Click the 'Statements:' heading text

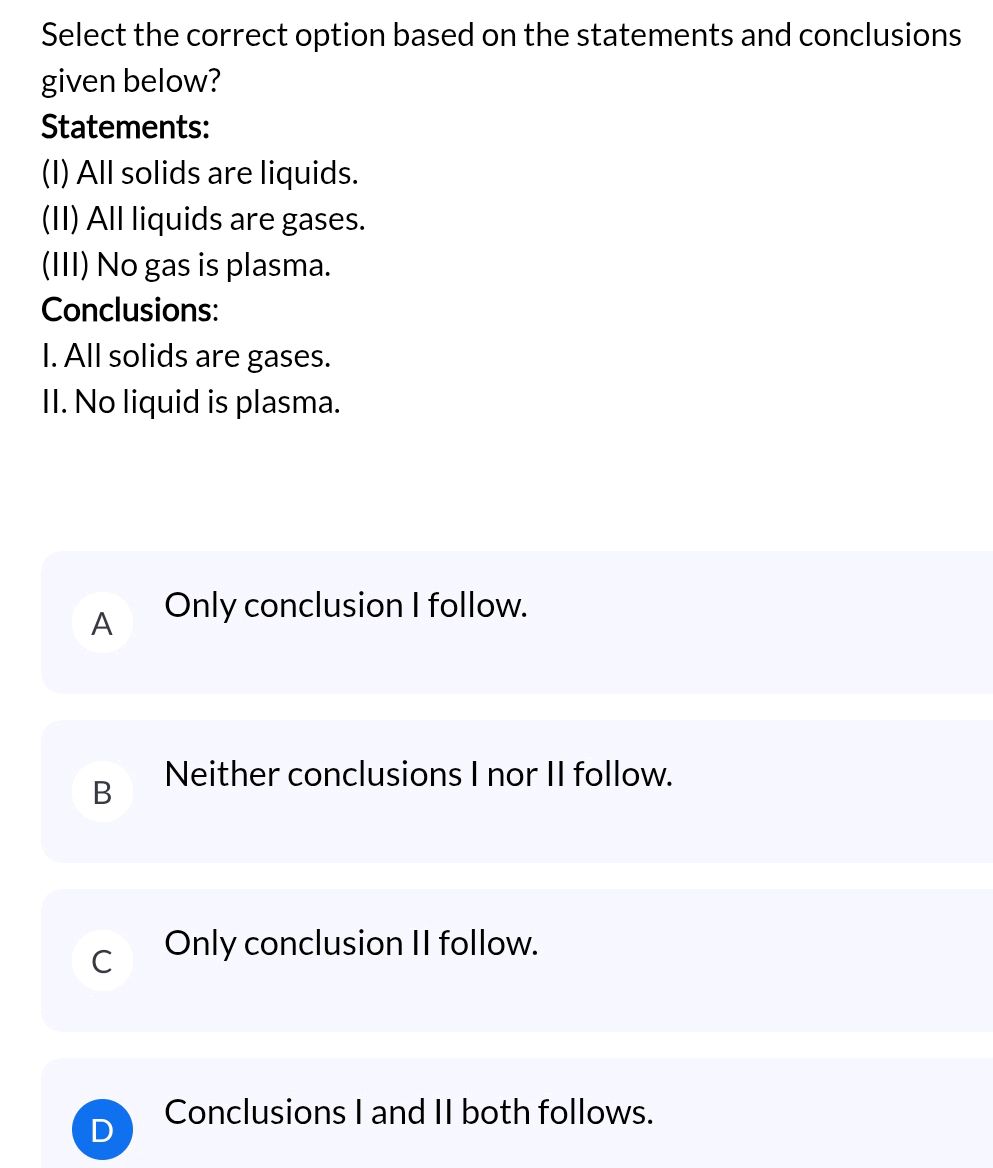coord(125,128)
